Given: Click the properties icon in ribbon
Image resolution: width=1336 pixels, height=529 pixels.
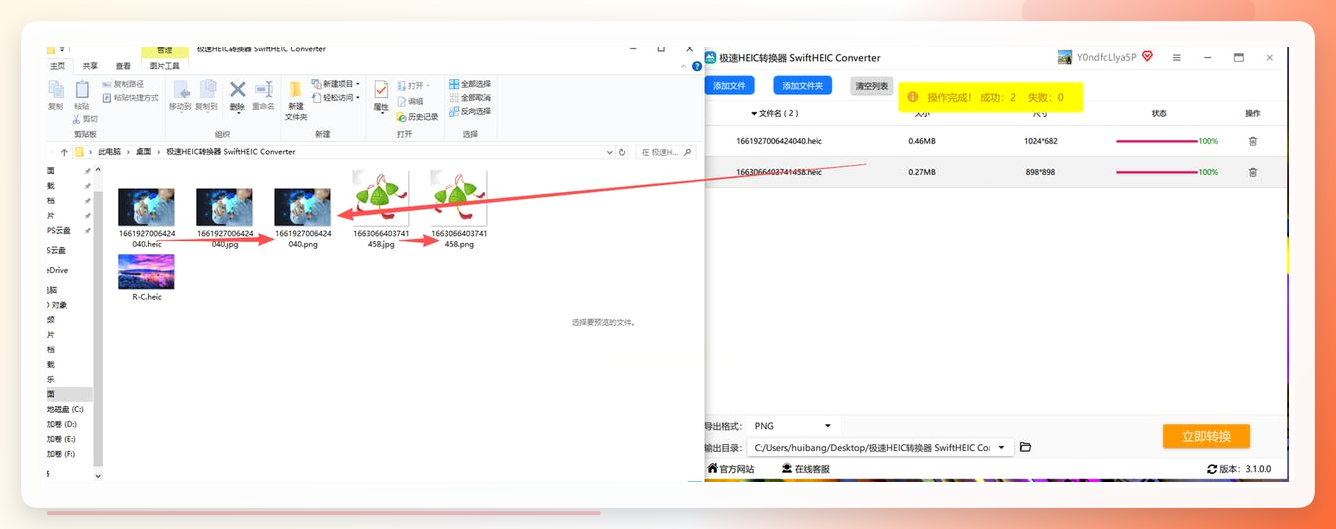Looking at the screenshot, I should (381, 90).
